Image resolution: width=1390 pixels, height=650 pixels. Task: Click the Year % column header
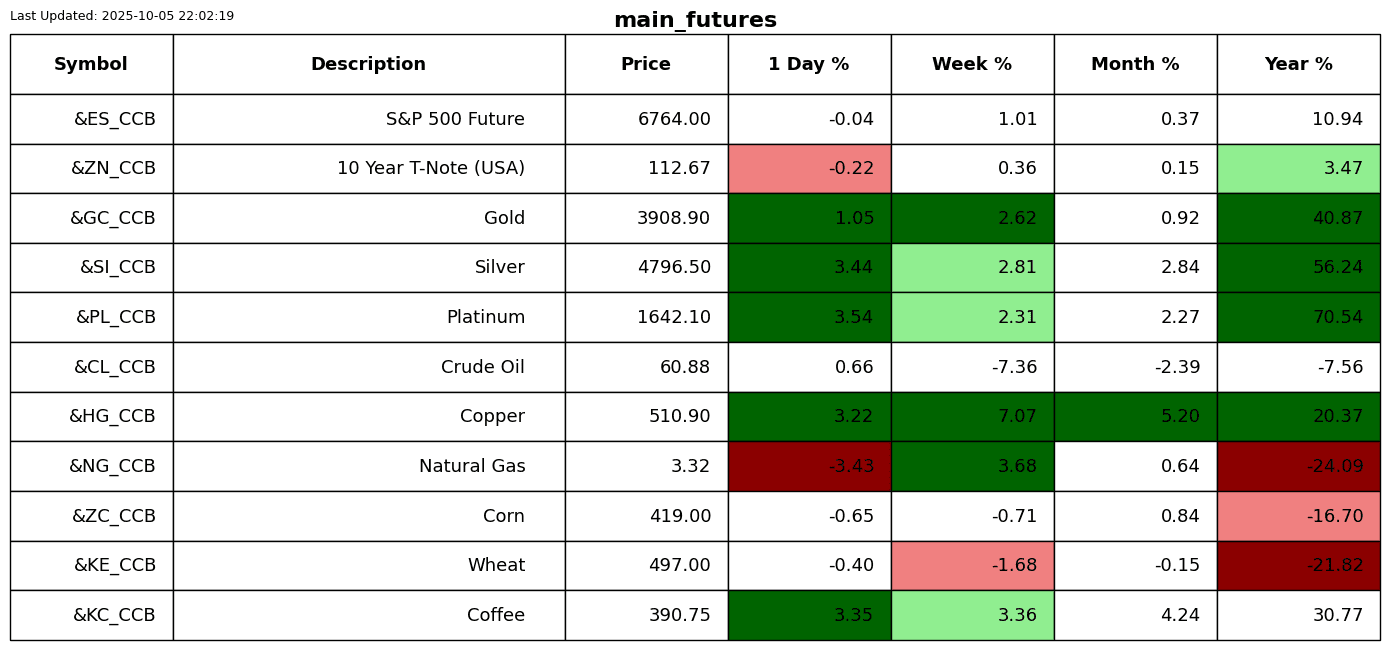pos(1298,64)
